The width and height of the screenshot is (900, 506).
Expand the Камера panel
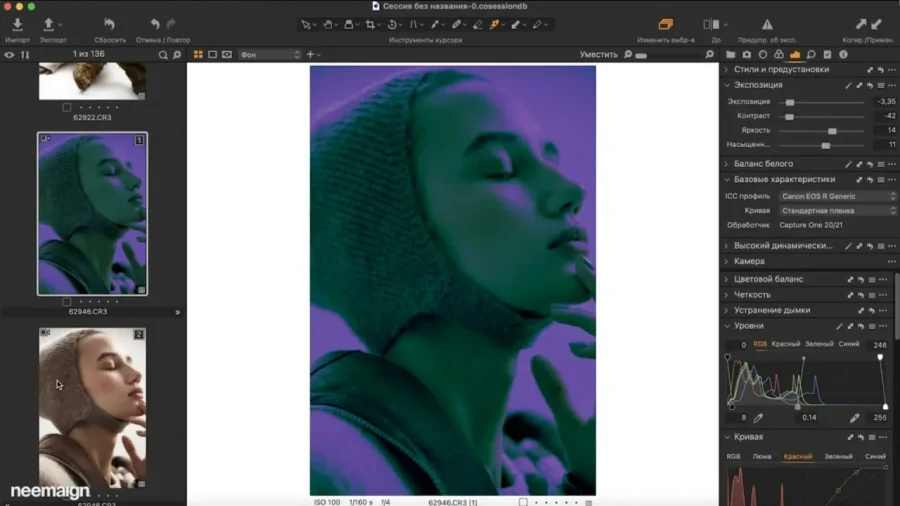[x=727, y=261]
